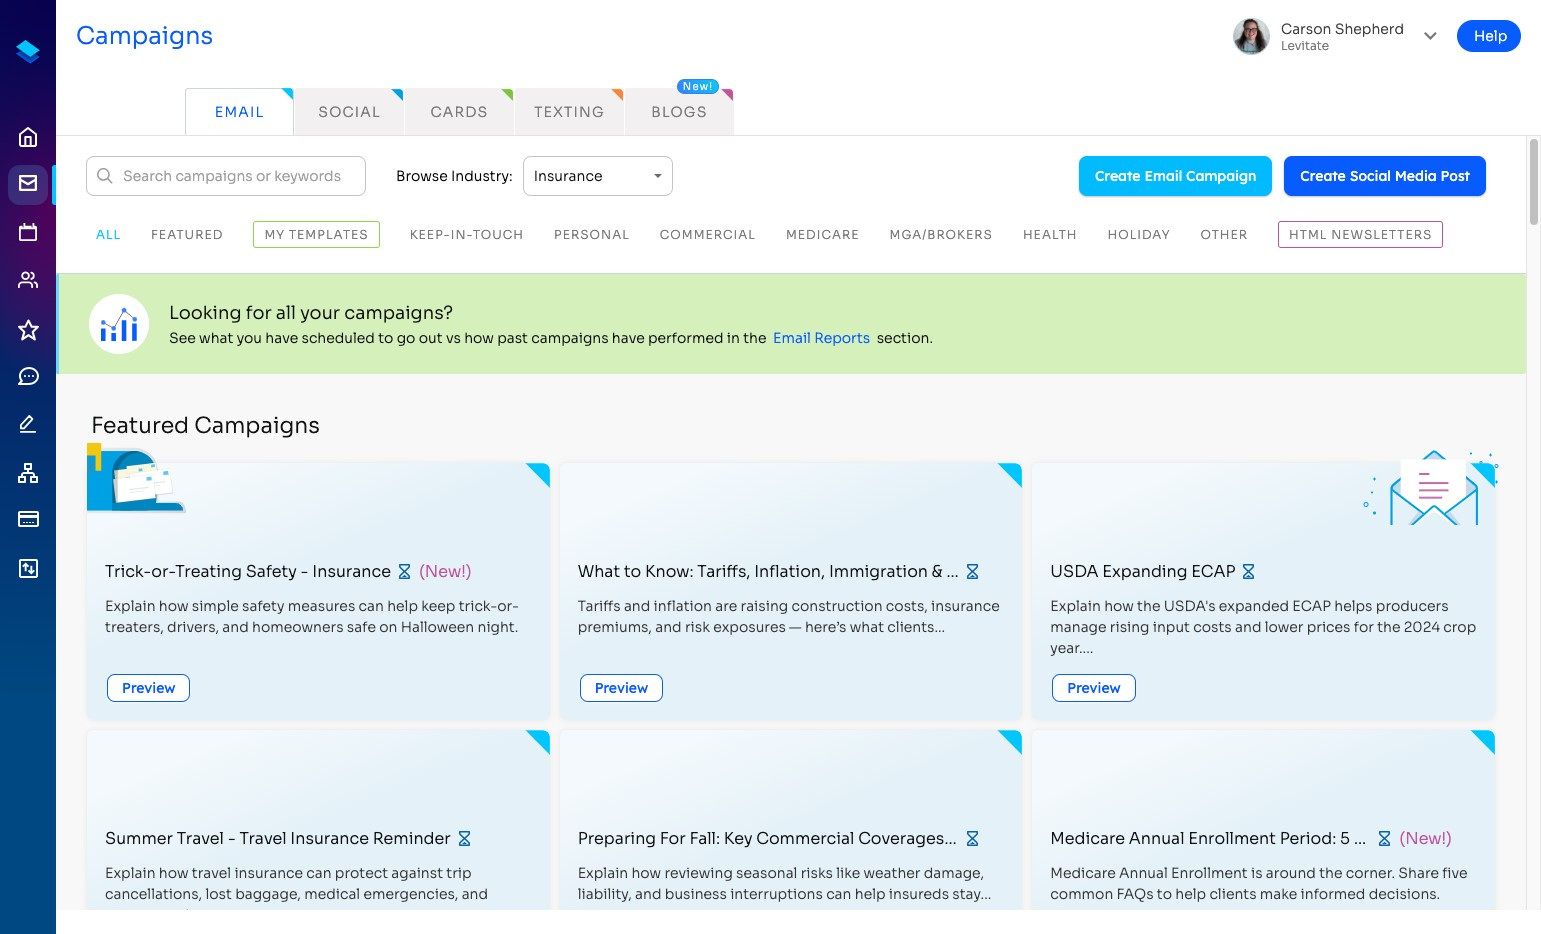Switch to the SOCIAL tab
Image resolution: width=1541 pixels, height=934 pixels.
[349, 112]
